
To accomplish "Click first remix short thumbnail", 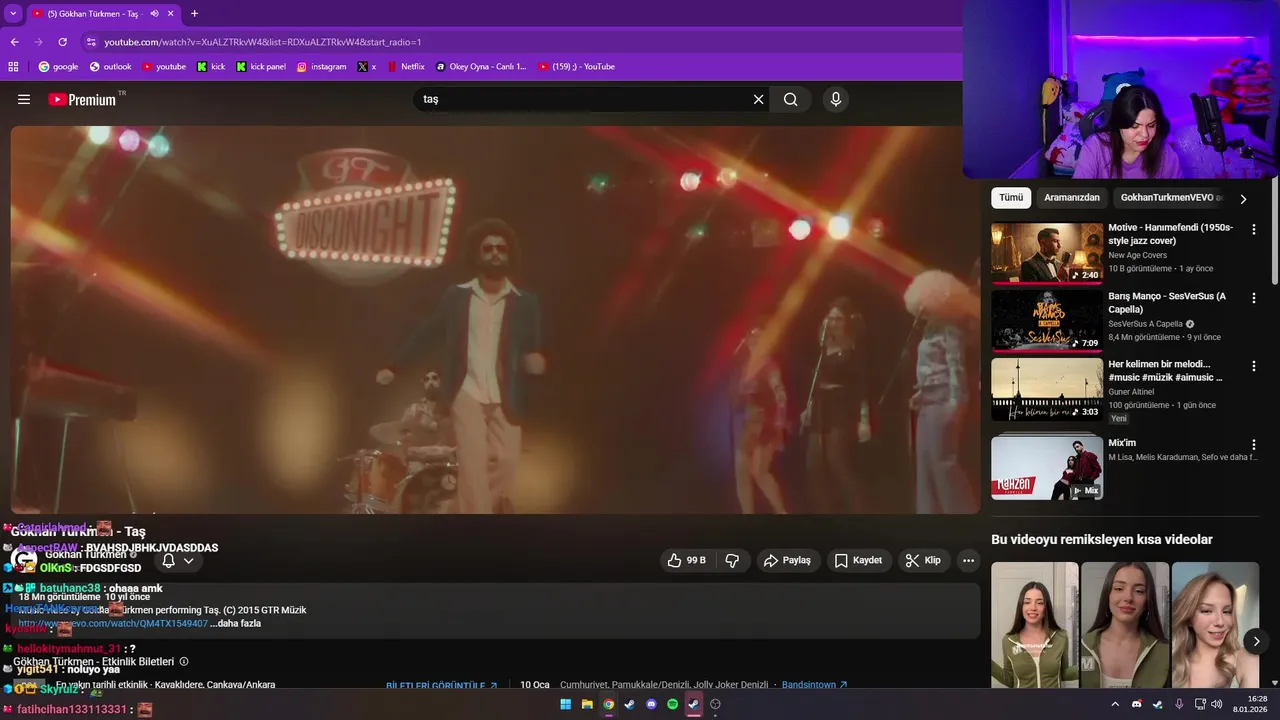I will [1034, 624].
